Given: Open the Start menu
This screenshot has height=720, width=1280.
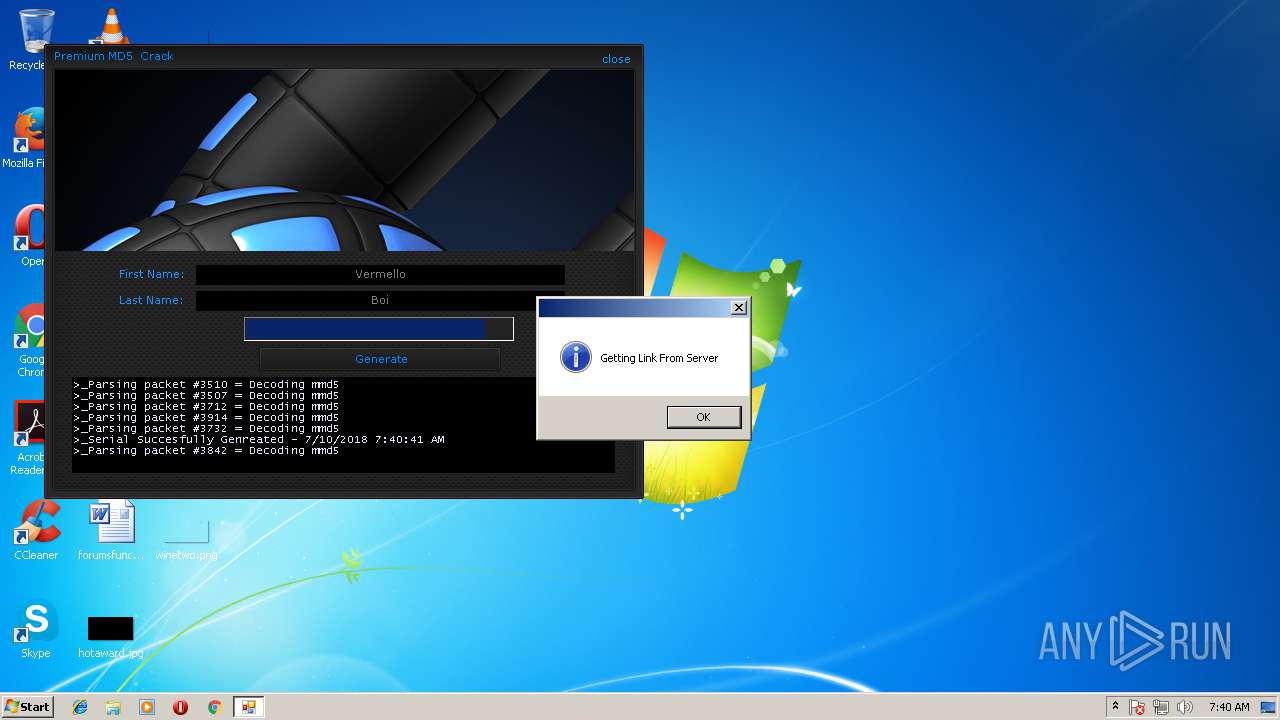Looking at the screenshot, I should click(x=27, y=707).
